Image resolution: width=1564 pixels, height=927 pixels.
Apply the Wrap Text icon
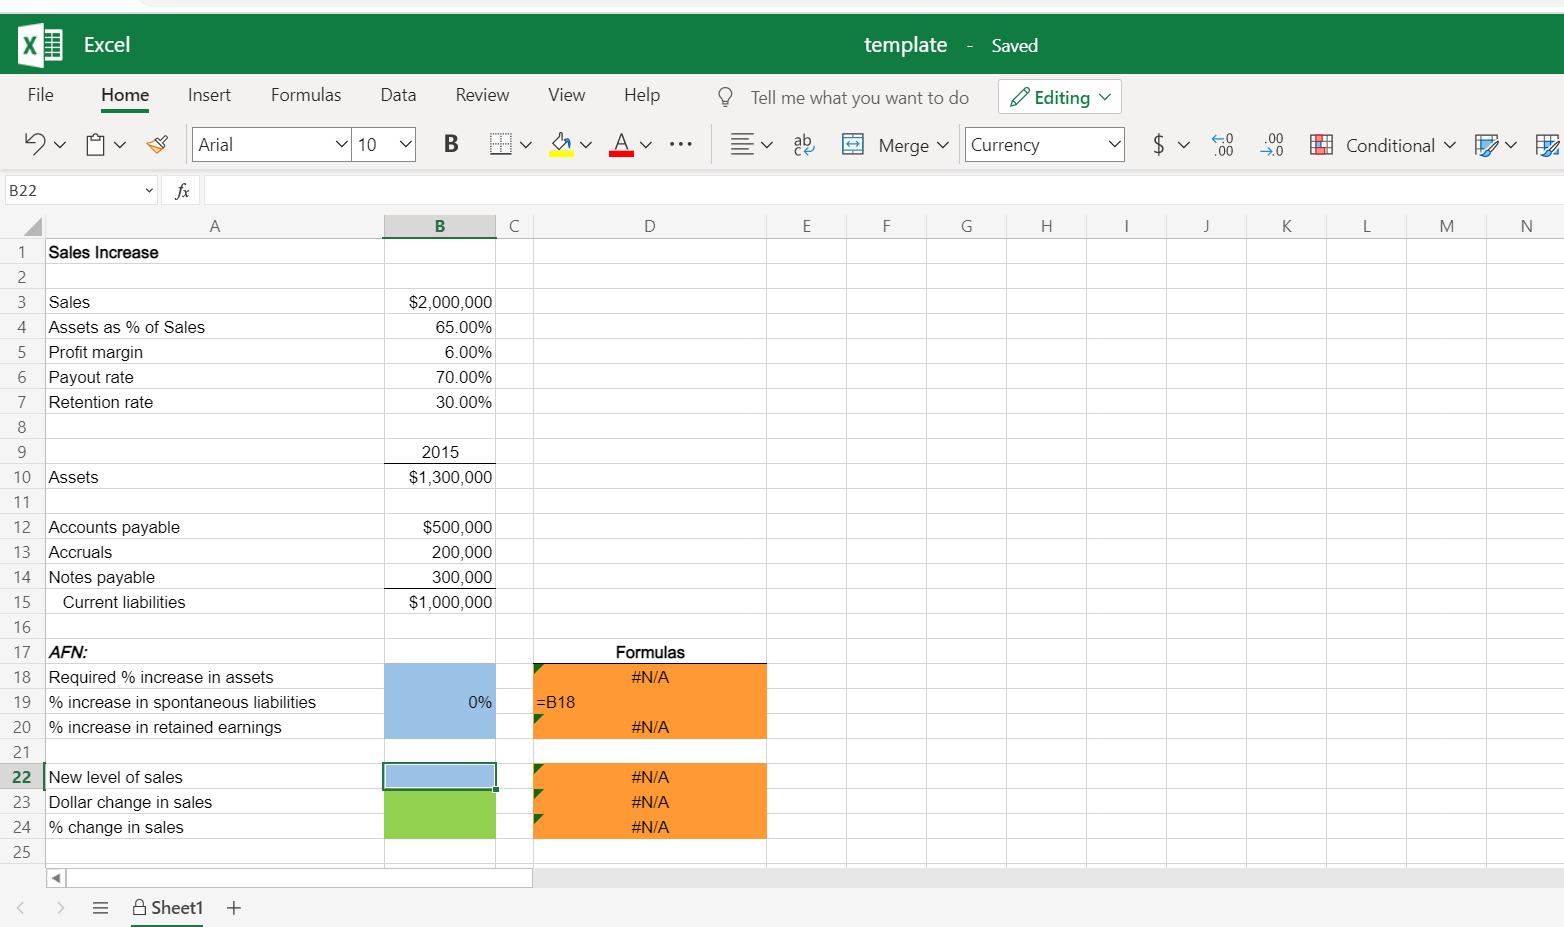click(804, 144)
